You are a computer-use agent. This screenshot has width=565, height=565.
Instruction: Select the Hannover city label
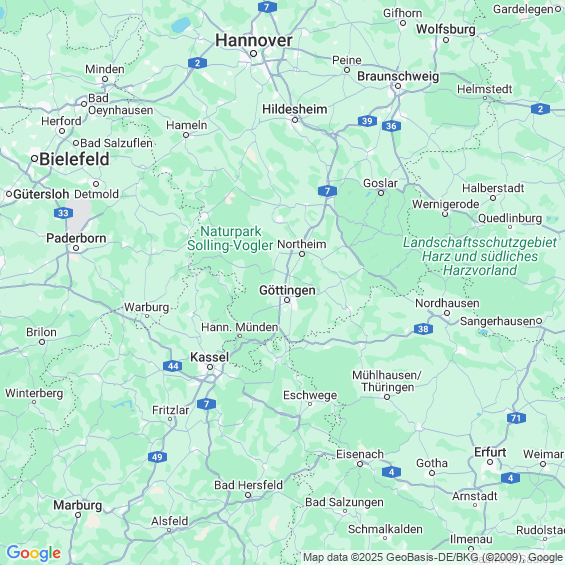(254, 40)
